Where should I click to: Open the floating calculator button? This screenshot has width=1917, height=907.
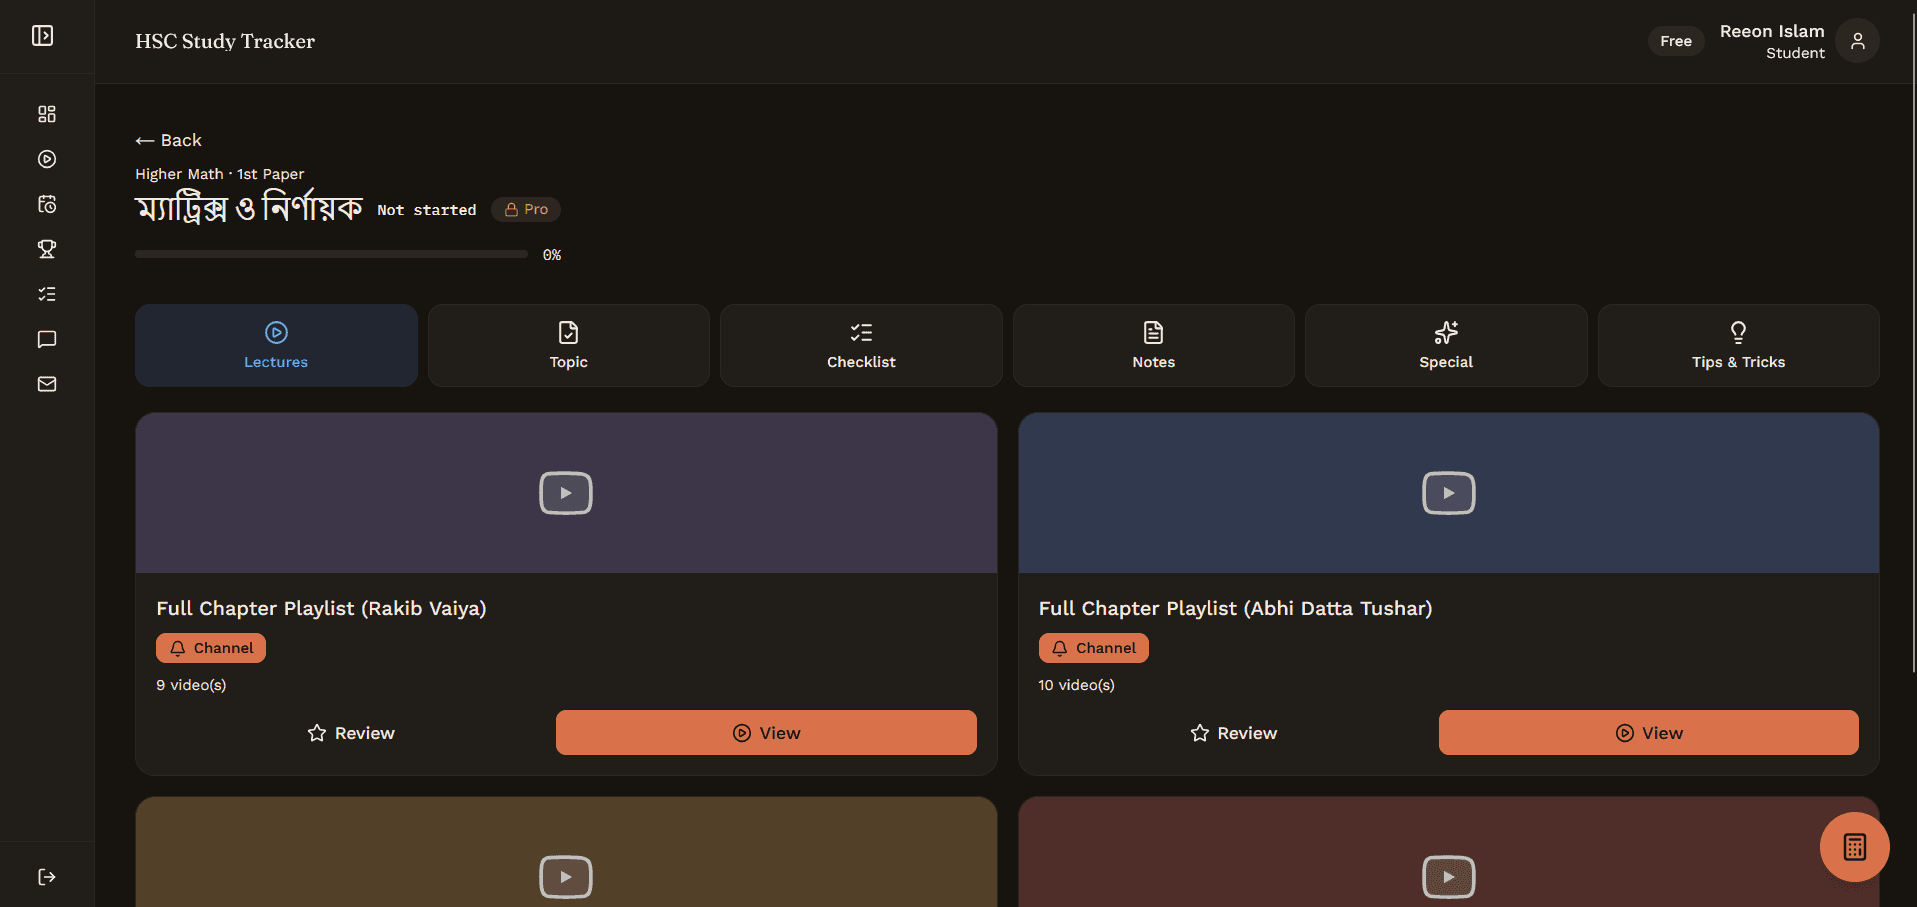coord(1854,847)
